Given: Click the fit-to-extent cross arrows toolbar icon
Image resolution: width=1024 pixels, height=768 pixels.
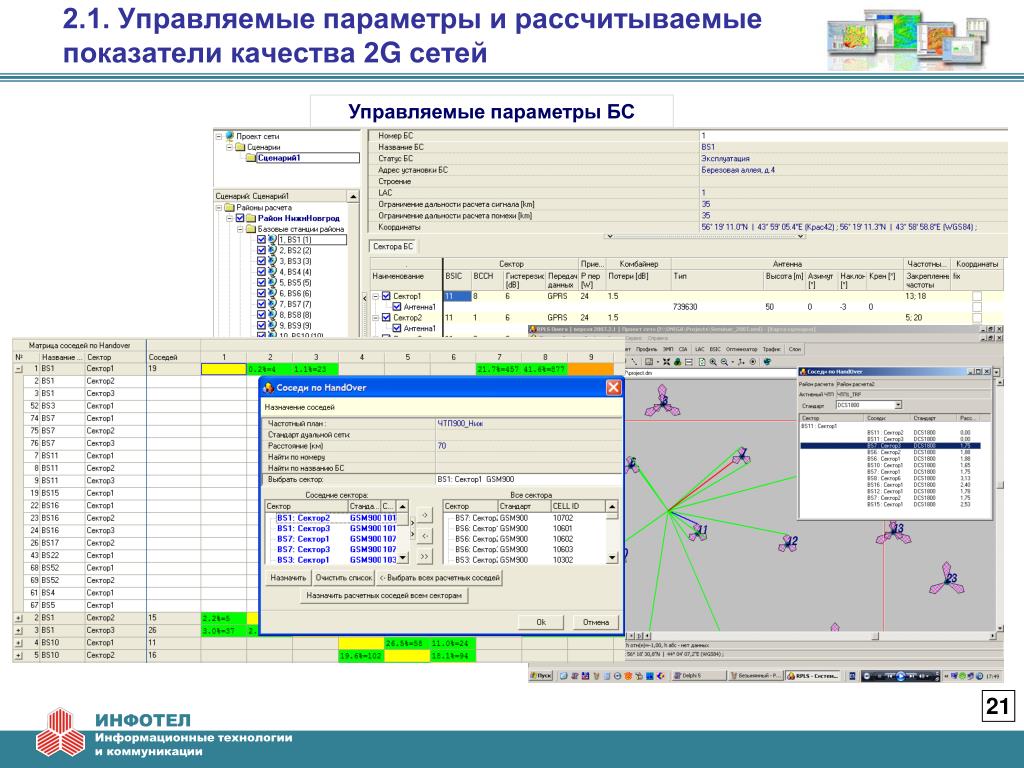Looking at the screenshot, I should (667, 362).
